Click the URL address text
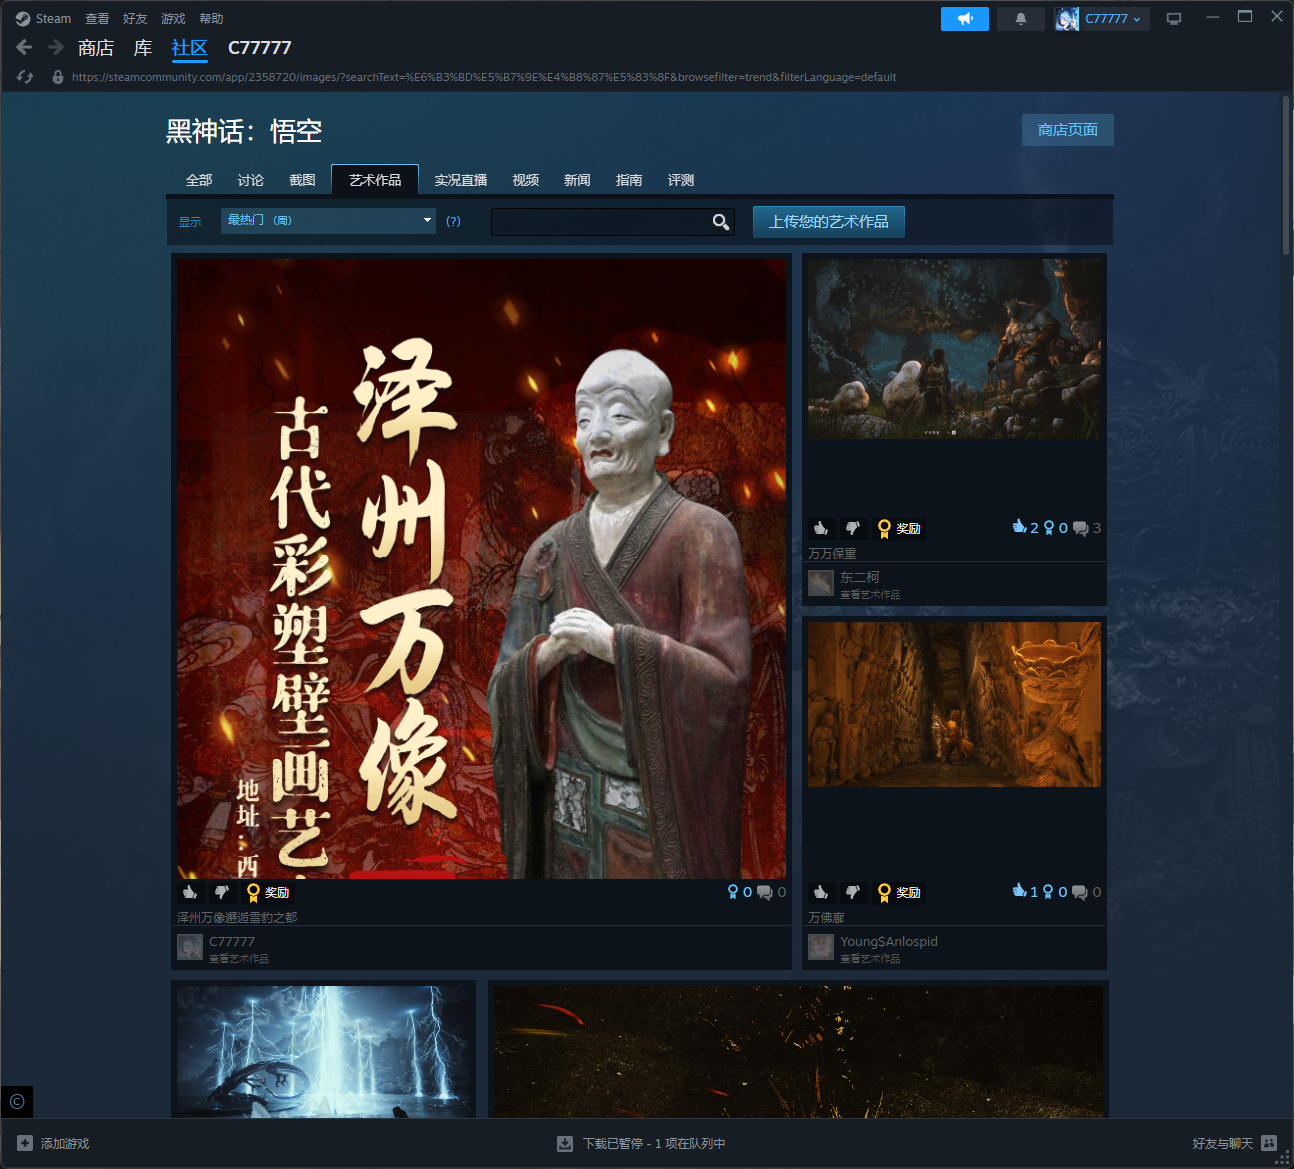This screenshot has width=1294, height=1169. (x=484, y=77)
